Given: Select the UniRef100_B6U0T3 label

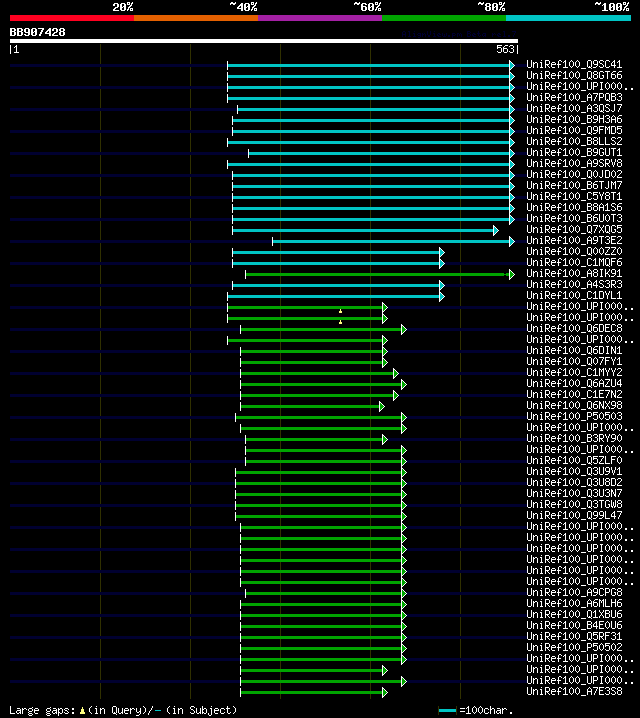Looking at the screenshot, I should [574, 218].
